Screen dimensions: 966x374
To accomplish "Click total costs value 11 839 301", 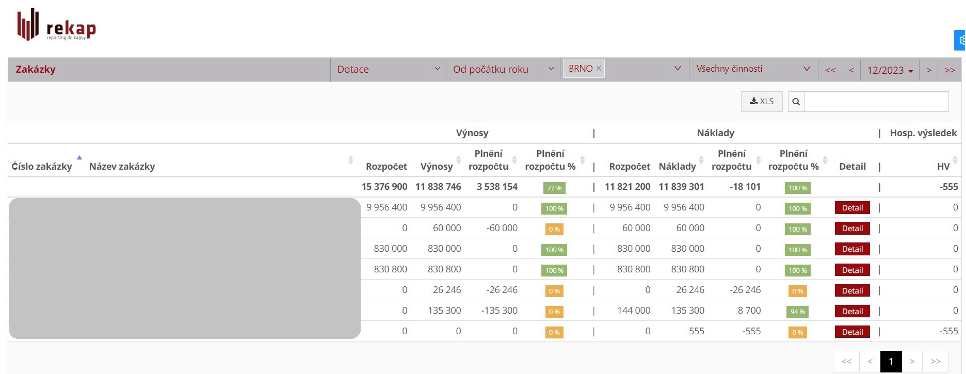I will pos(681,187).
